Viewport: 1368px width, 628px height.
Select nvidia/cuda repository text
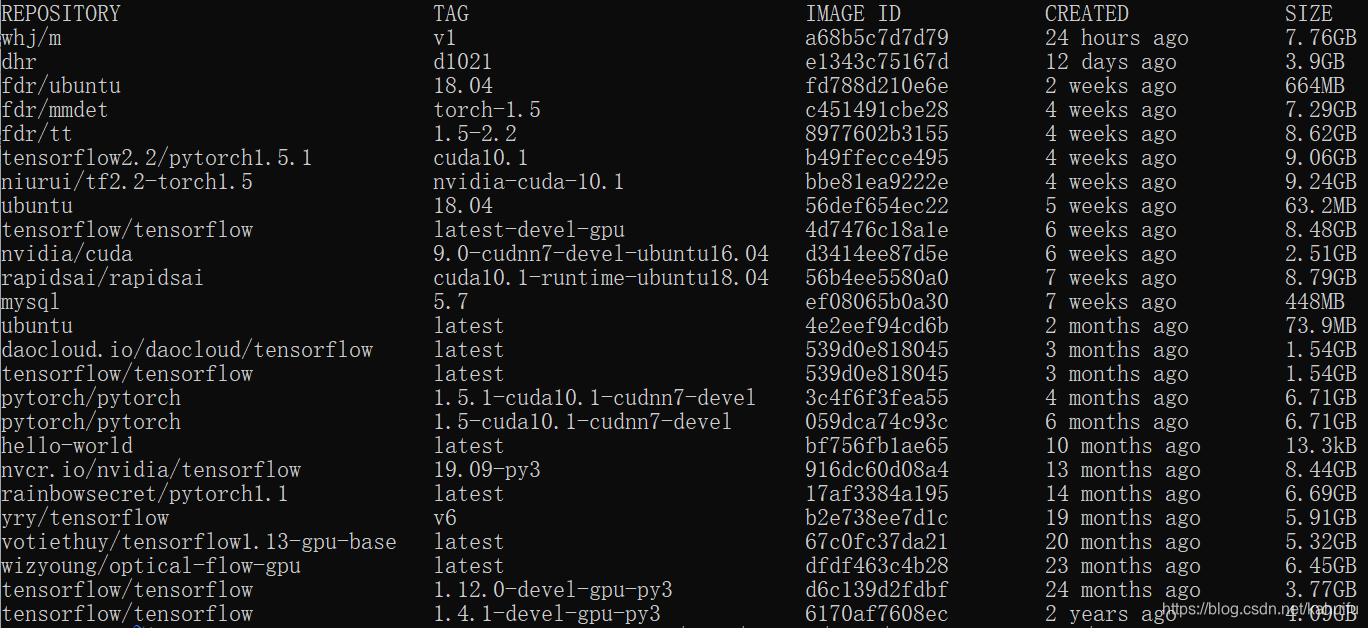[x=67, y=254]
